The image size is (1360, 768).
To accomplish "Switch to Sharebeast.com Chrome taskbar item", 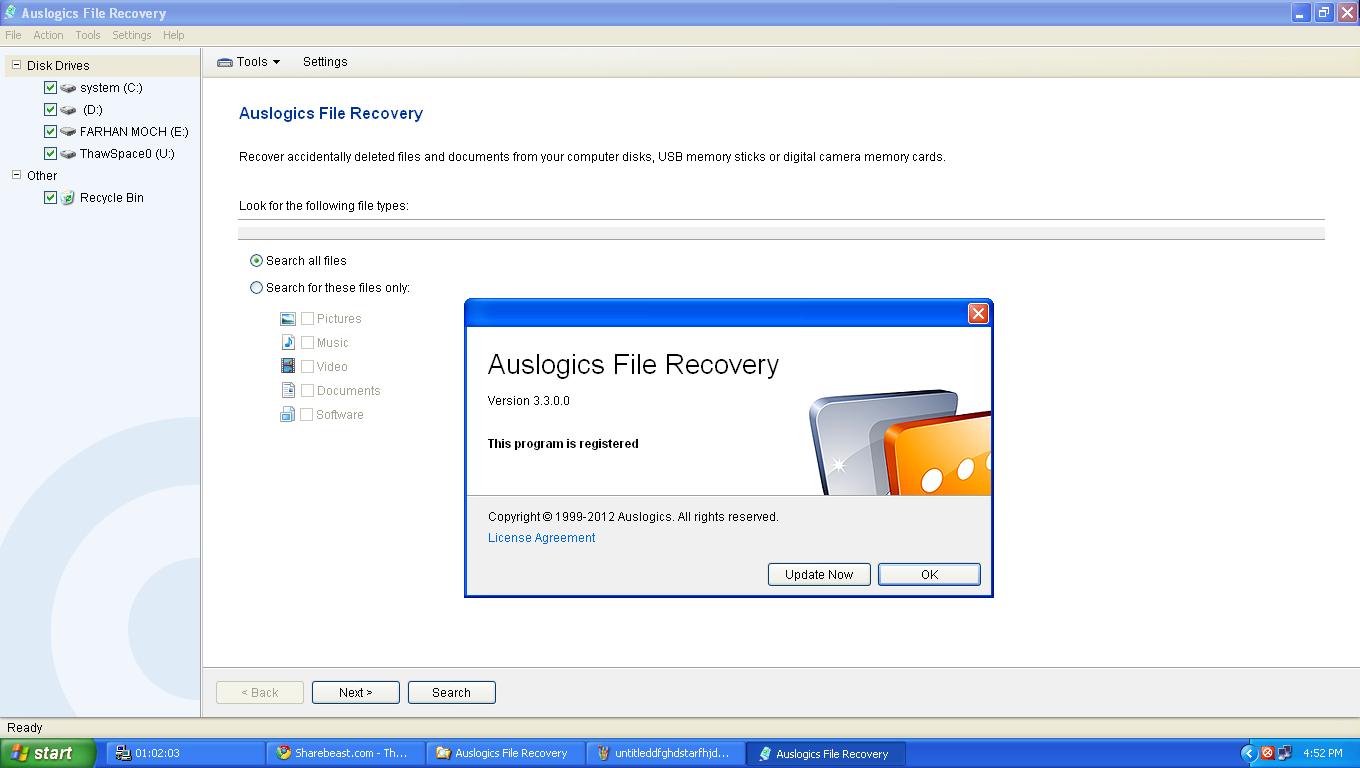I will (x=345, y=753).
